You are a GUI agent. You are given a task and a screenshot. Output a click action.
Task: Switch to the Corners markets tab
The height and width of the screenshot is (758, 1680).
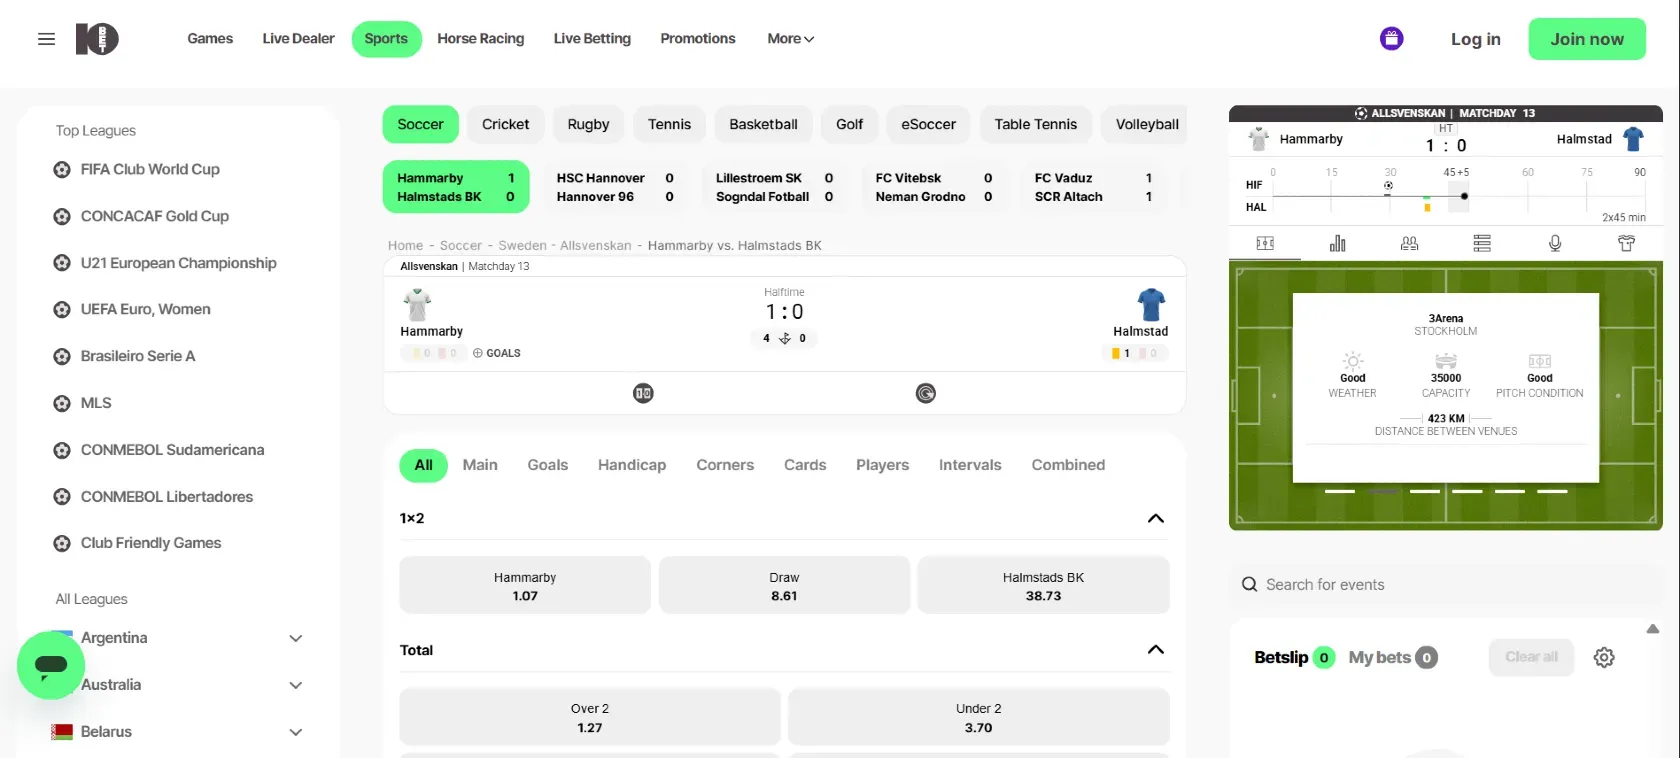pos(725,465)
